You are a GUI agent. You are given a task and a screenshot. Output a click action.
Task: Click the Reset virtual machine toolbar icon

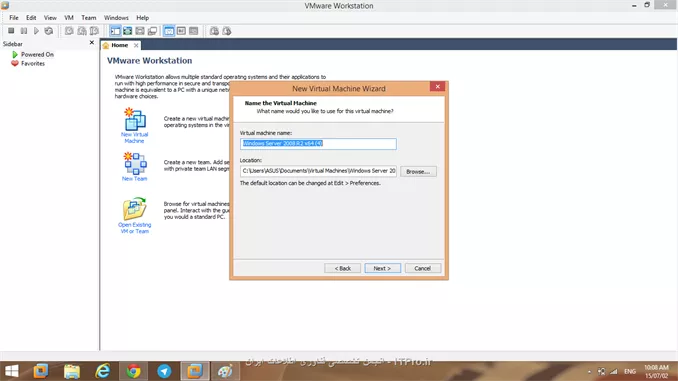click(49, 31)
